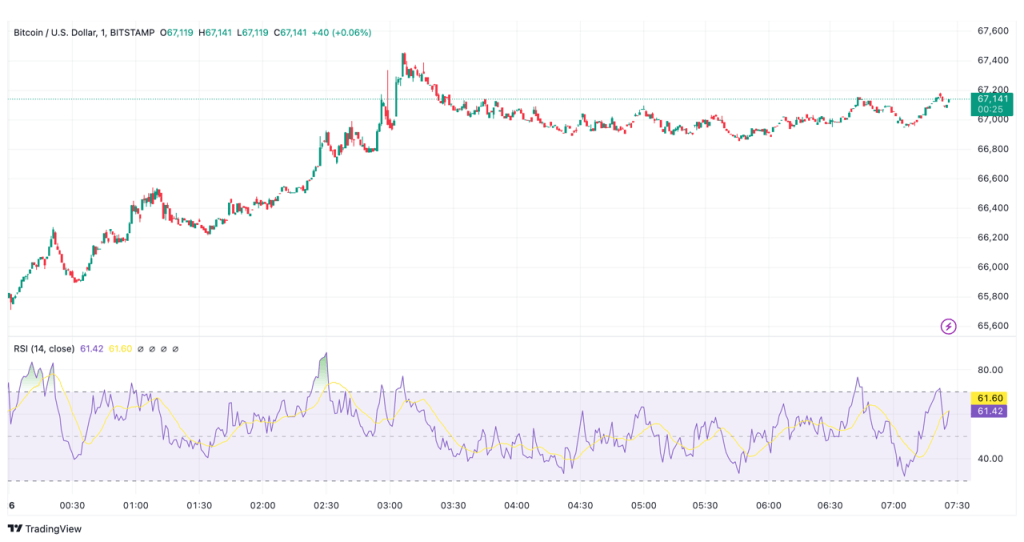Click the open value O67,119
Image resolution: width=1024 pixels, height=542 pixels.
177,32
